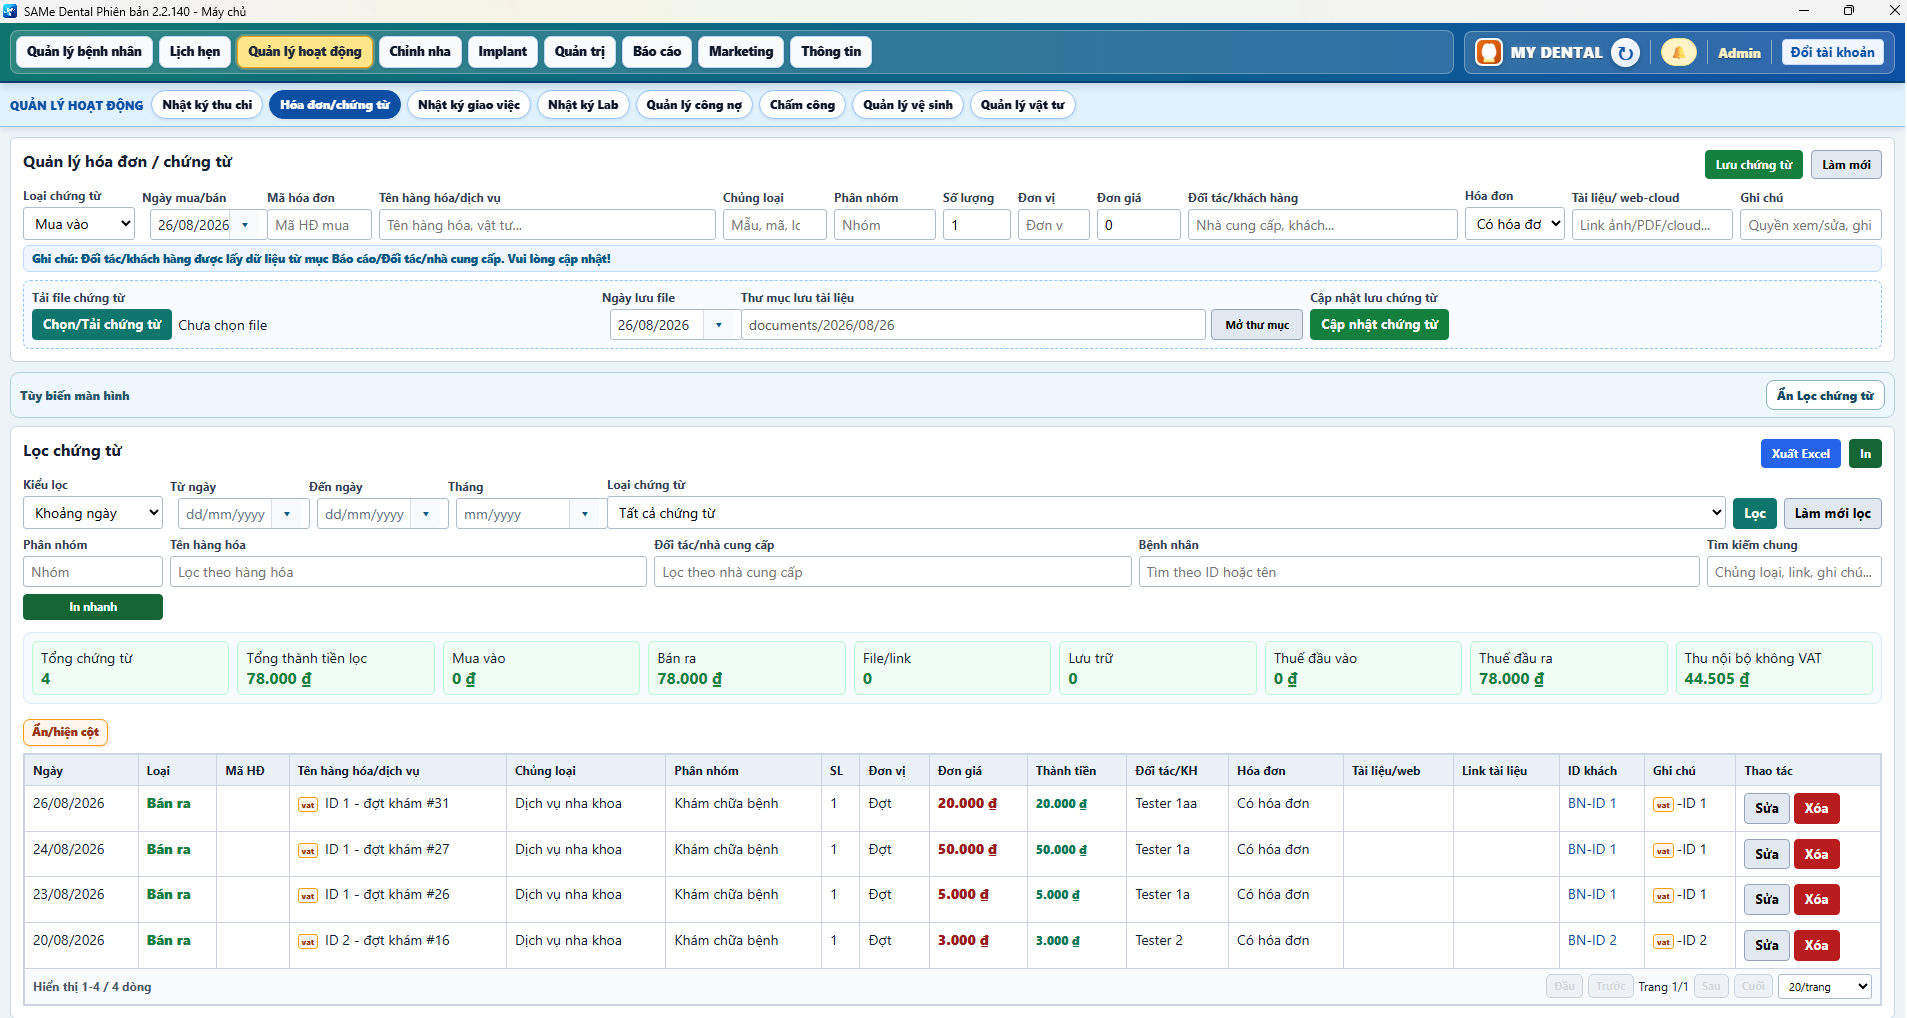Open Kiểu lọc Khoảng ngày dropdown

tap(93, 513)
